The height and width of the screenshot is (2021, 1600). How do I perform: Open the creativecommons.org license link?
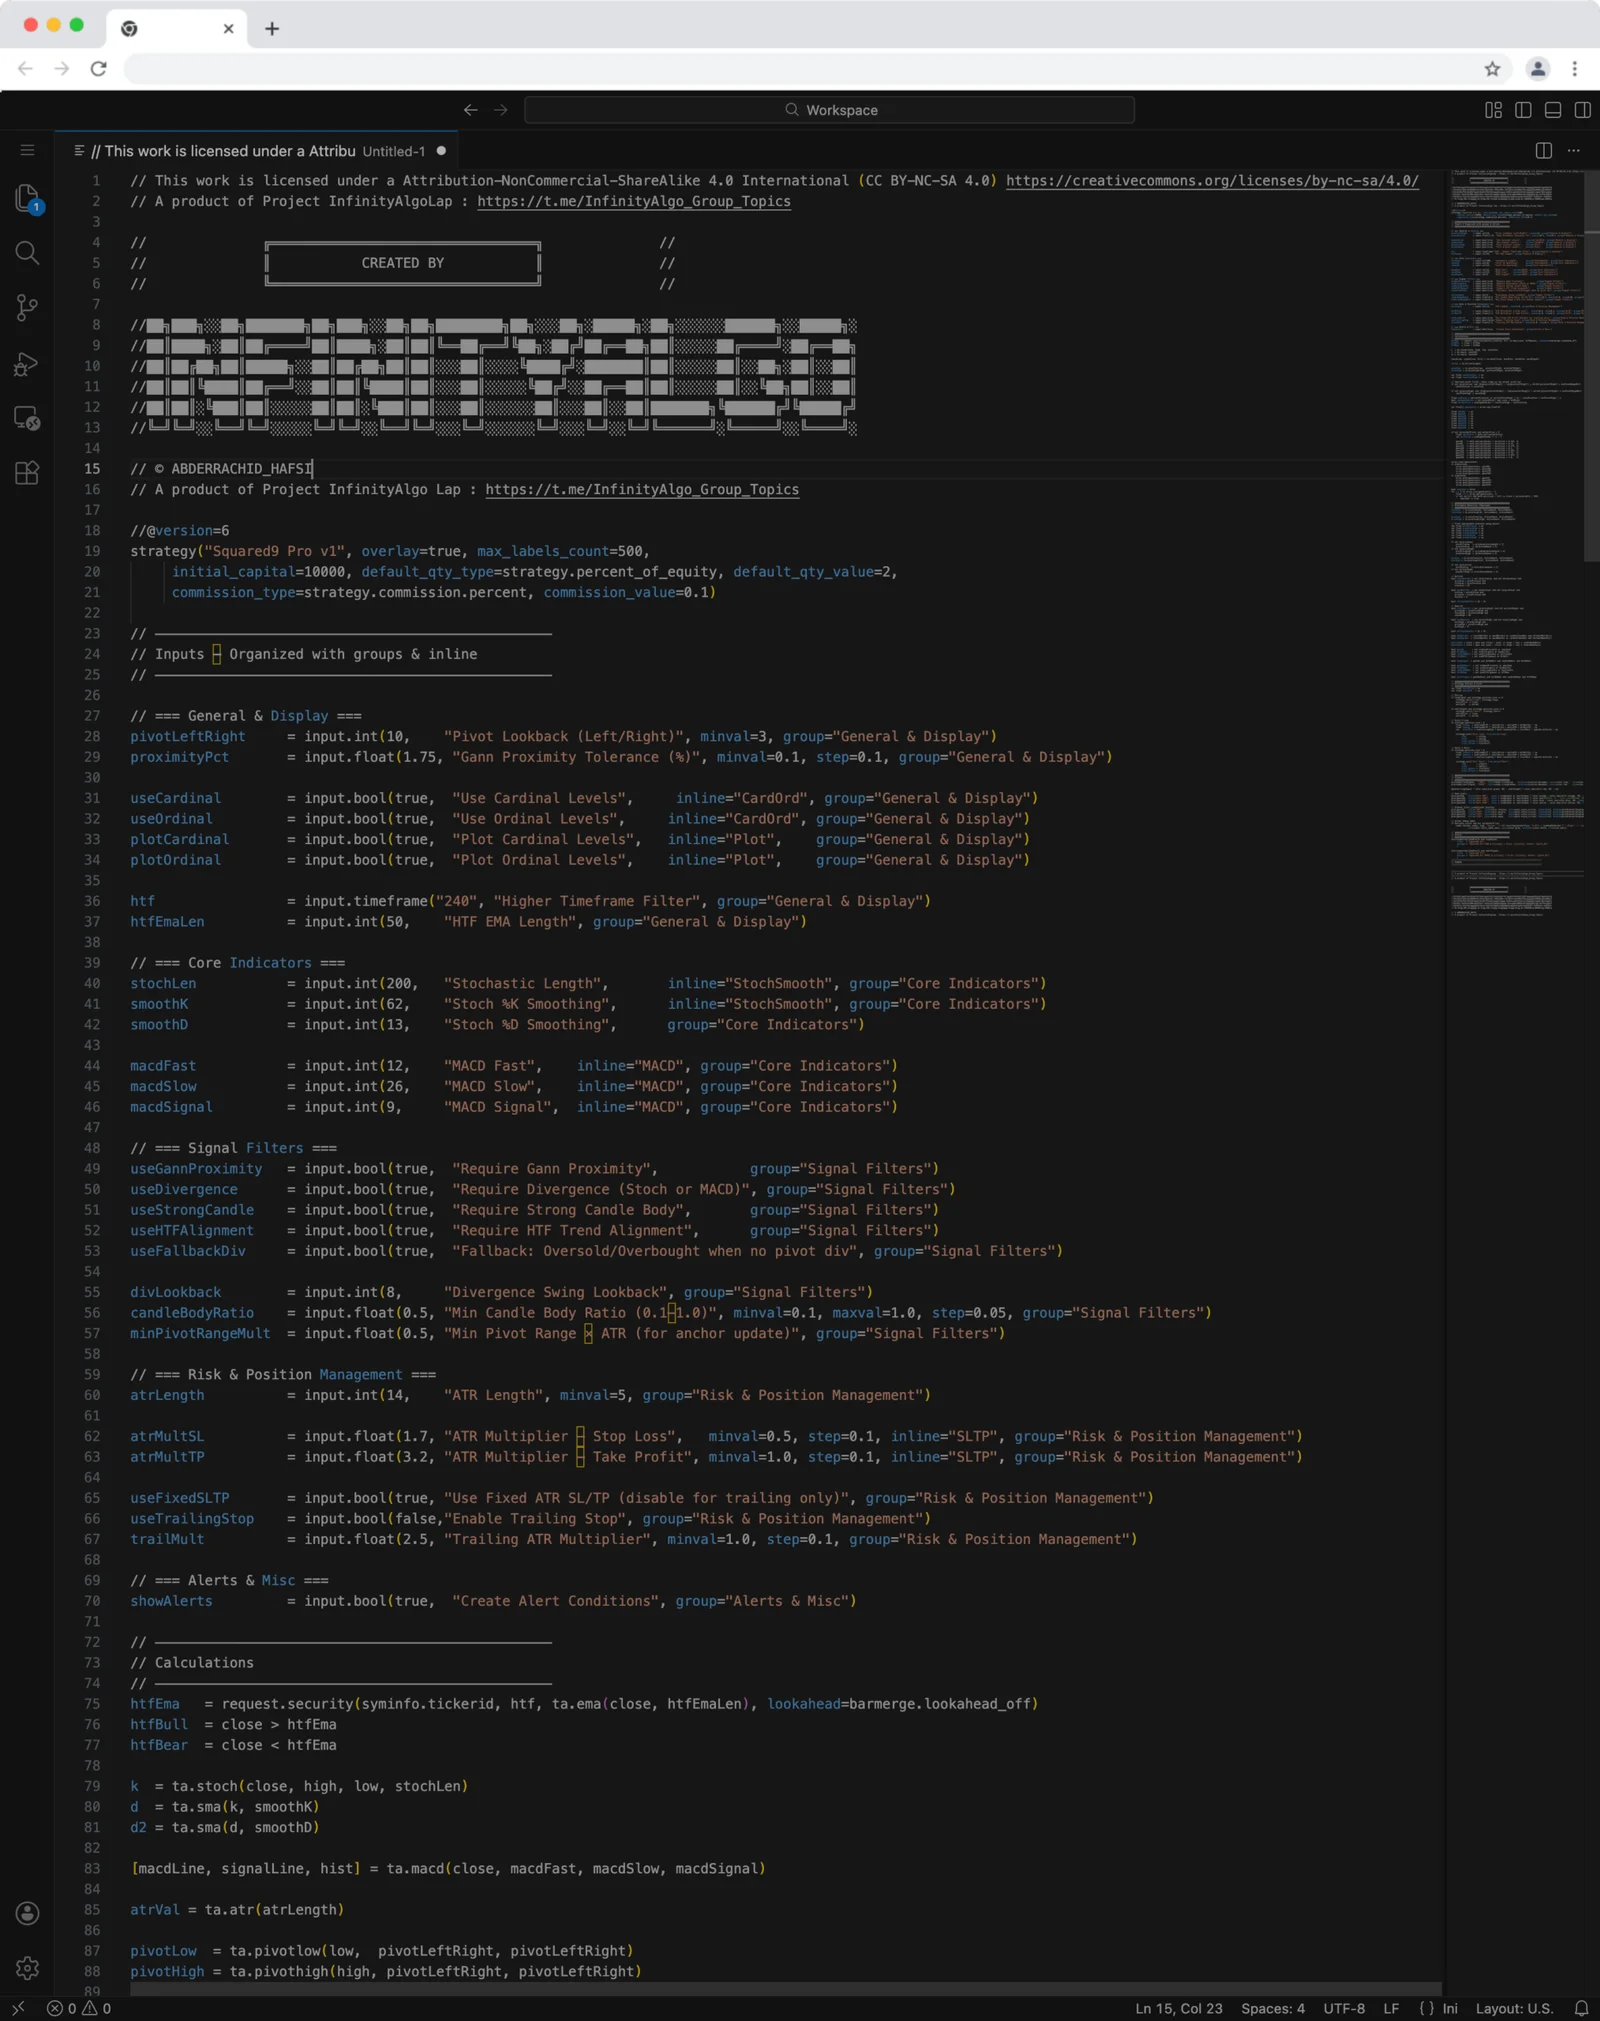click(x=1212, y=181)
